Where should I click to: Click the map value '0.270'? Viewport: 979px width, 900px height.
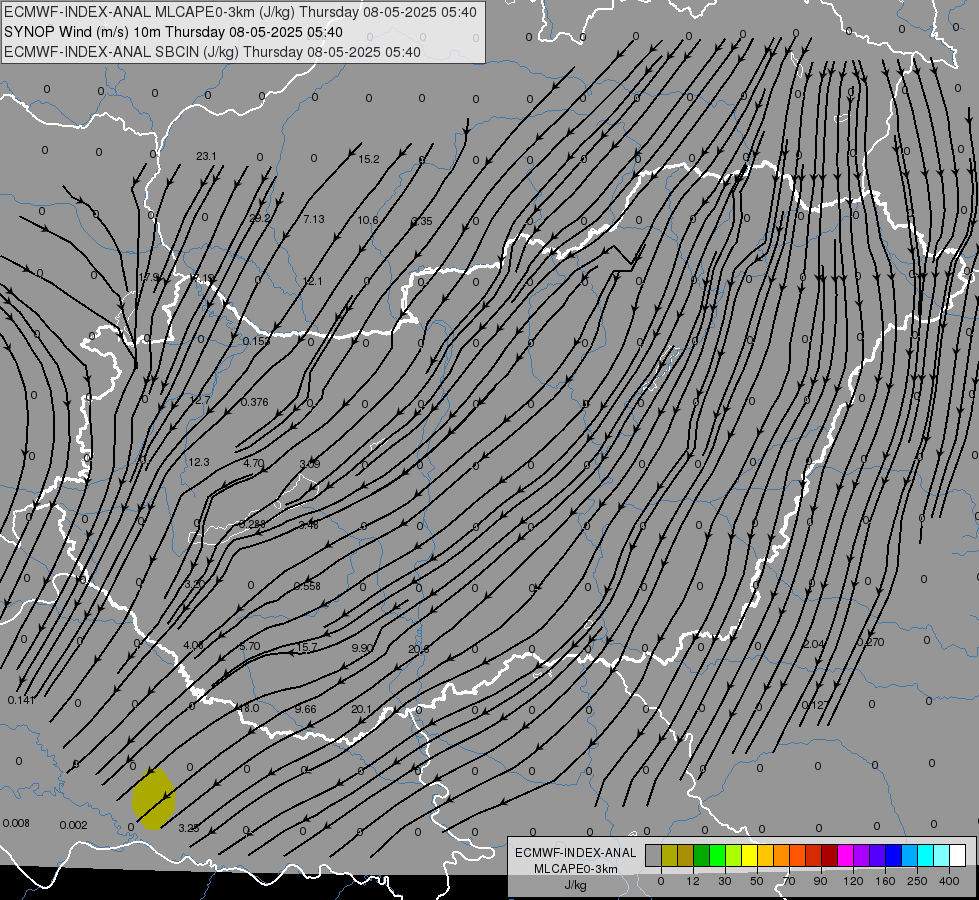click(870, 642)
